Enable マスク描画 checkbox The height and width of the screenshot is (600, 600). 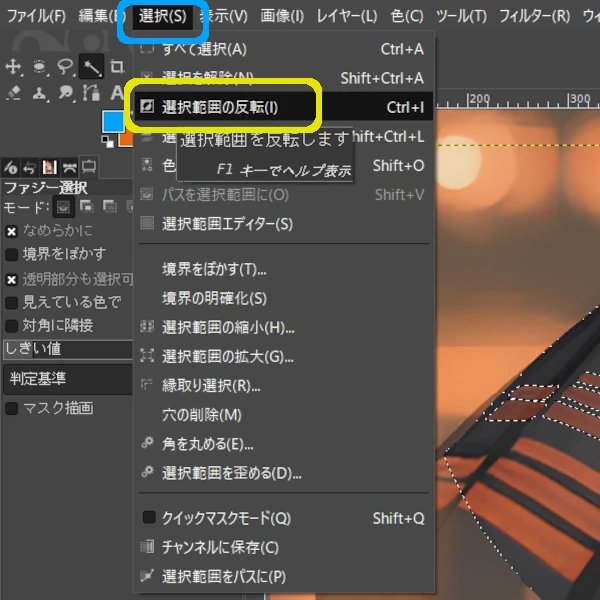tap(11, 408)
